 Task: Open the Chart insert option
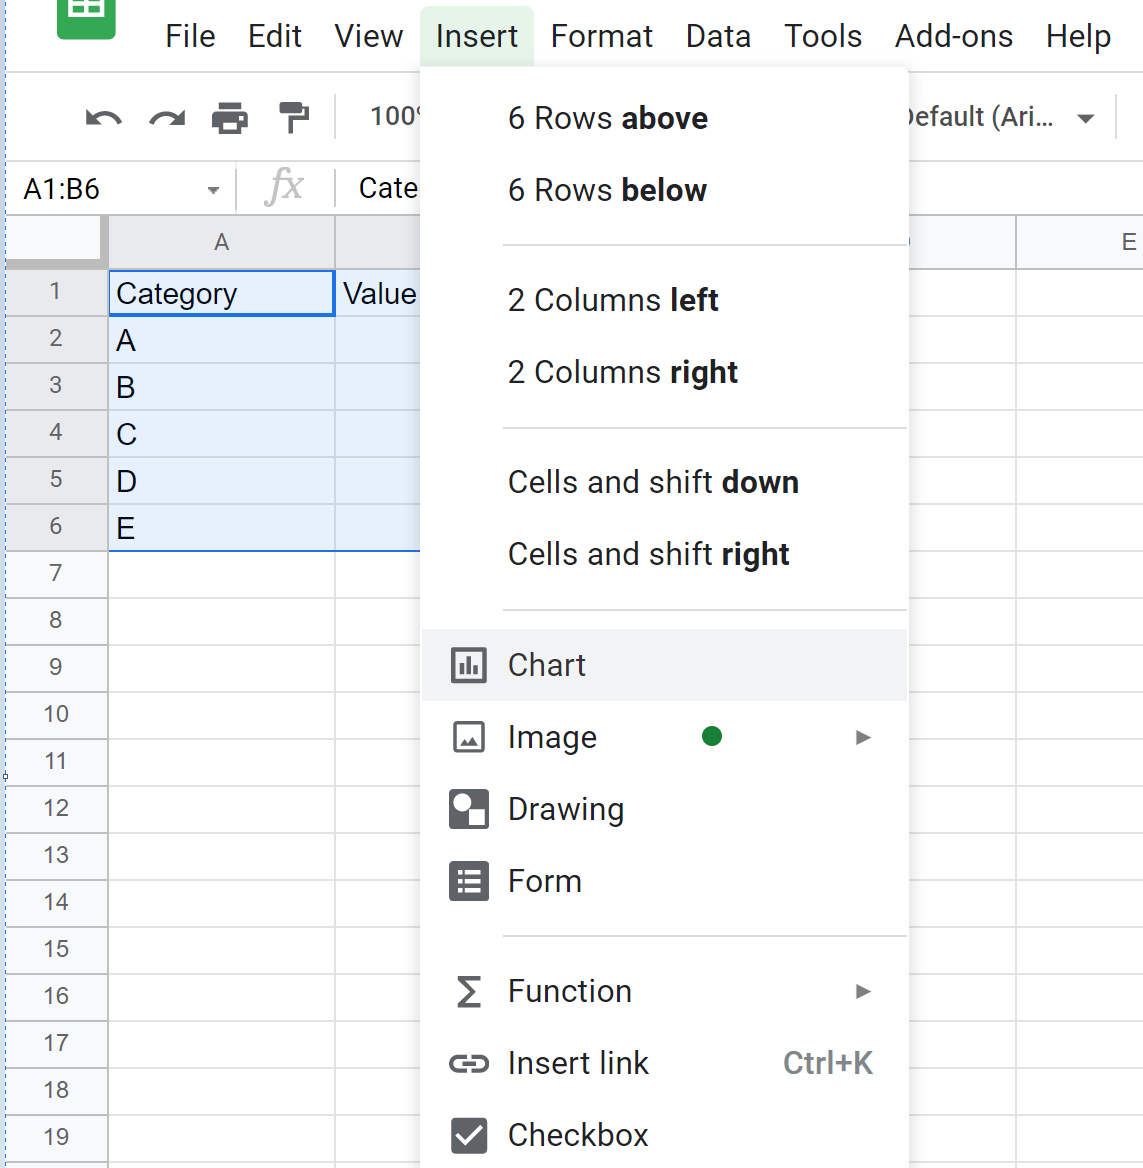point(547,664)
